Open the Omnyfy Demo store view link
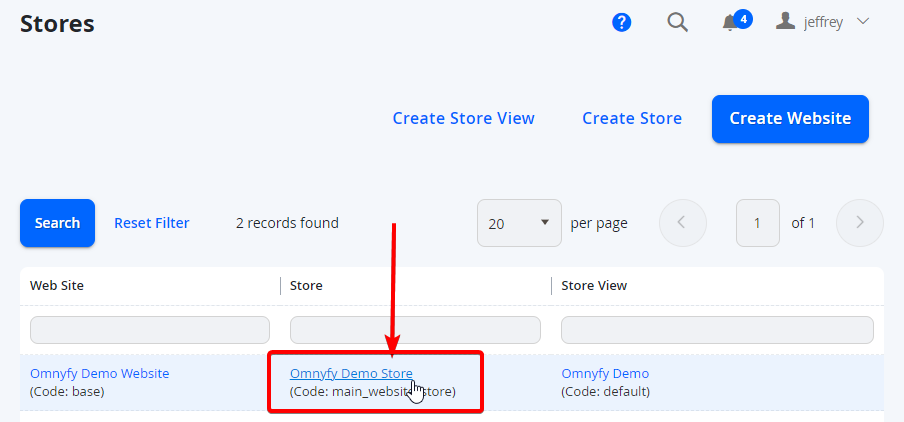904x422 pixels. click(x=605, y=374)
